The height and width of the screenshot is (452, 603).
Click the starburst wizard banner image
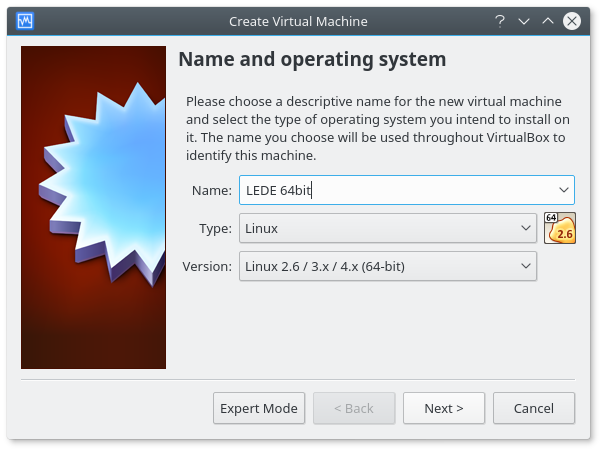(x=93, y=207)
